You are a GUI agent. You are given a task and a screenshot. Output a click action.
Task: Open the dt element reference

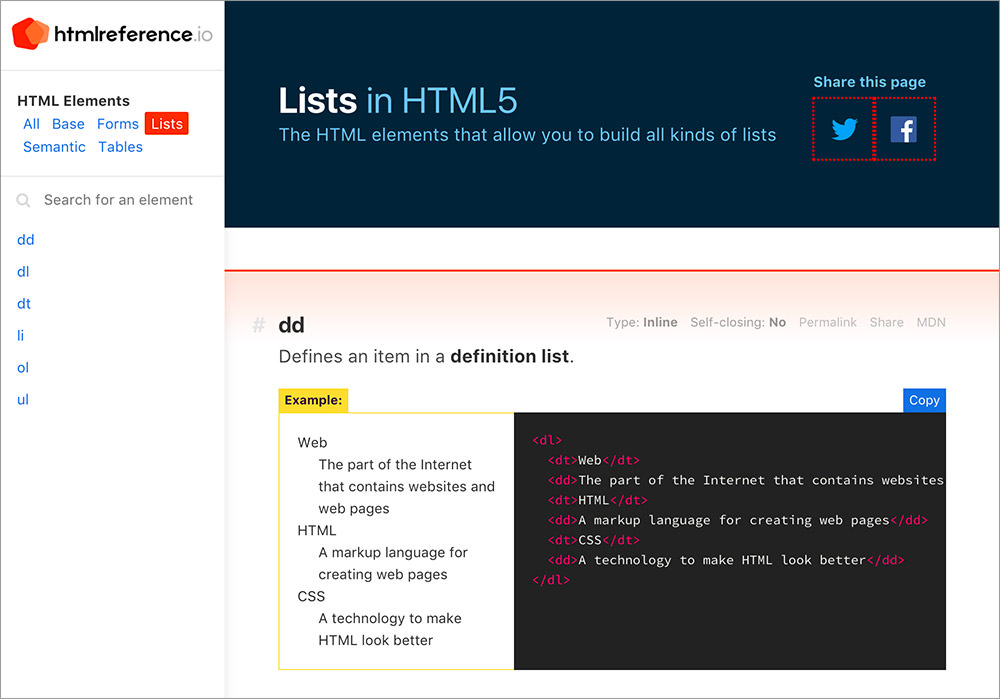click(23, 303)
